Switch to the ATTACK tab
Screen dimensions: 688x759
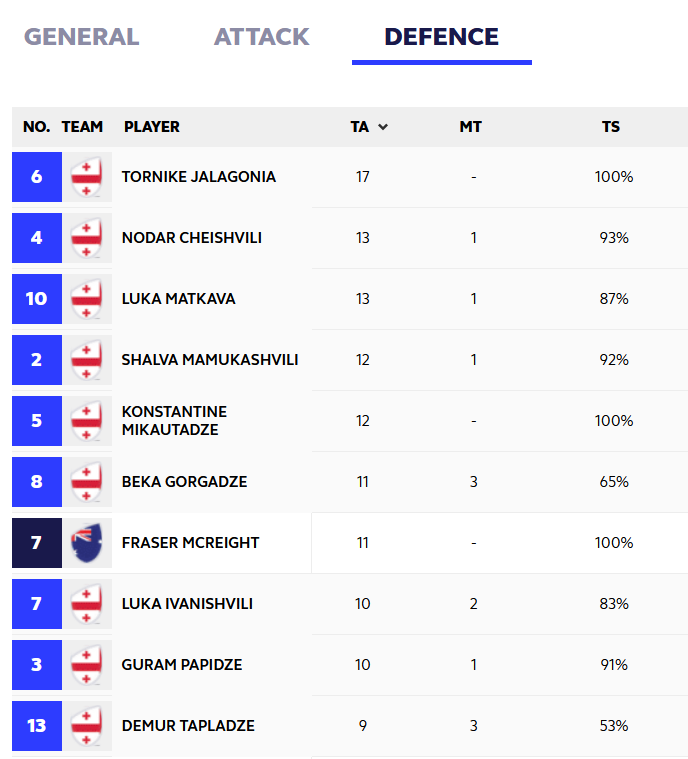tap(261, 37)
